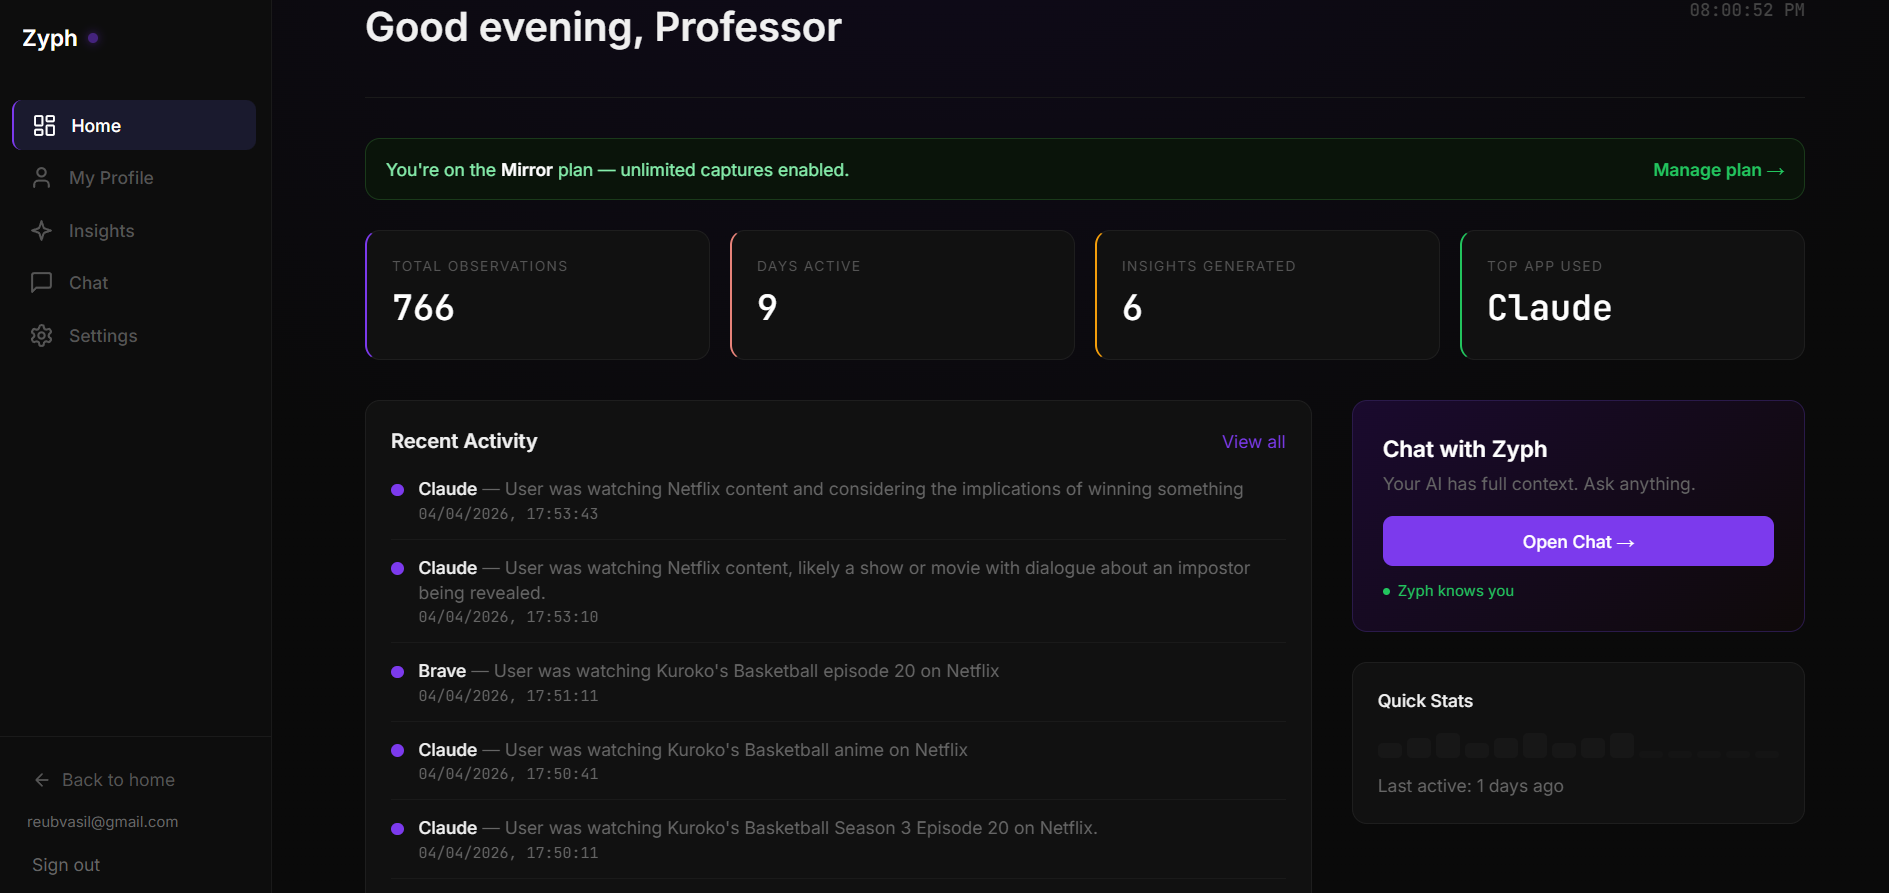The height and width of the screenshot is (893, 1889).
Task: Click the Back to home link
Action: [x=104, y=780]
